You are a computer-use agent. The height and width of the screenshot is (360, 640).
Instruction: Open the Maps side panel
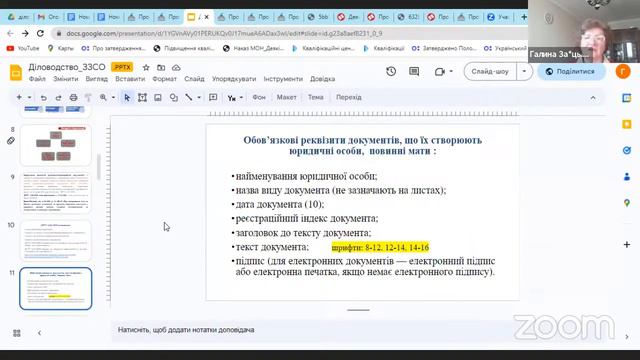(x=627, y=203)
